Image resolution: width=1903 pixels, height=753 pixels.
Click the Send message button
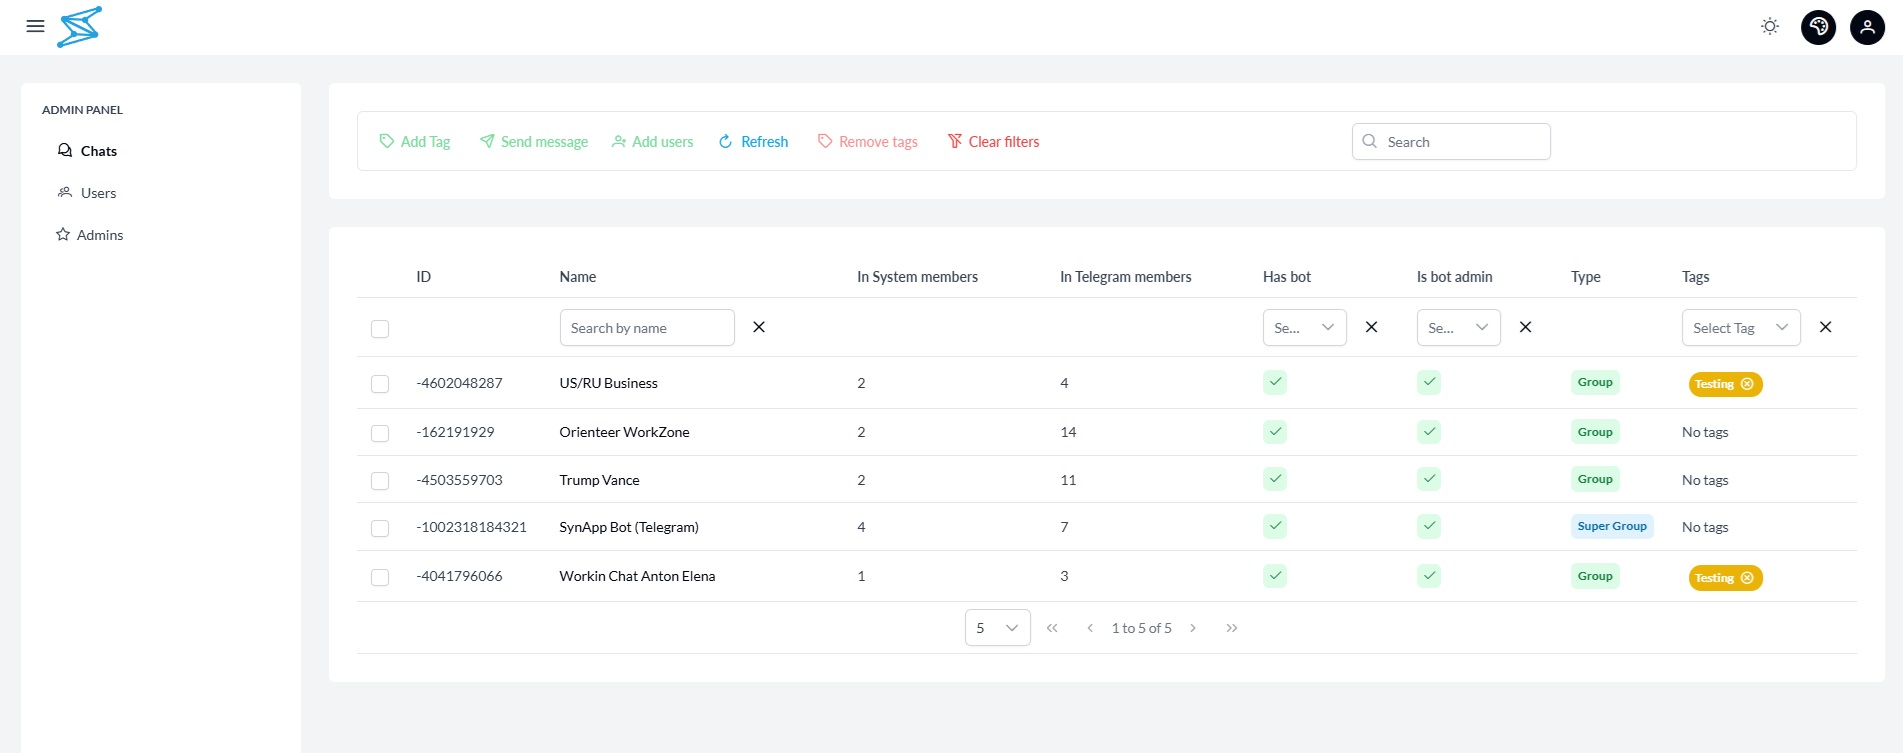pos(534,142)
